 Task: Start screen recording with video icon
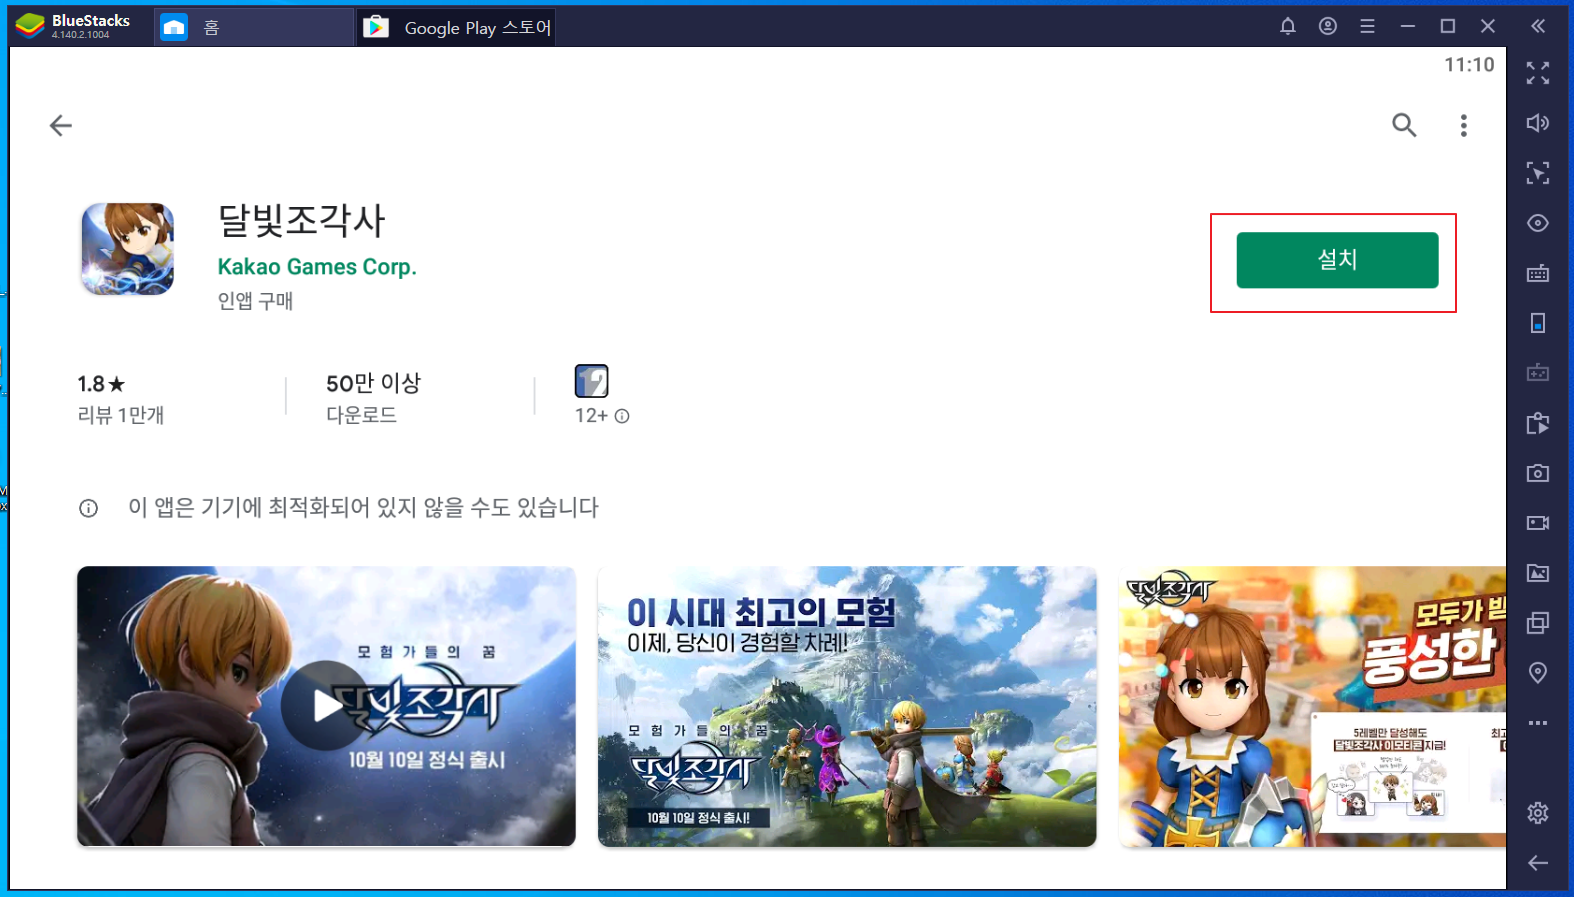(1538, 523)
